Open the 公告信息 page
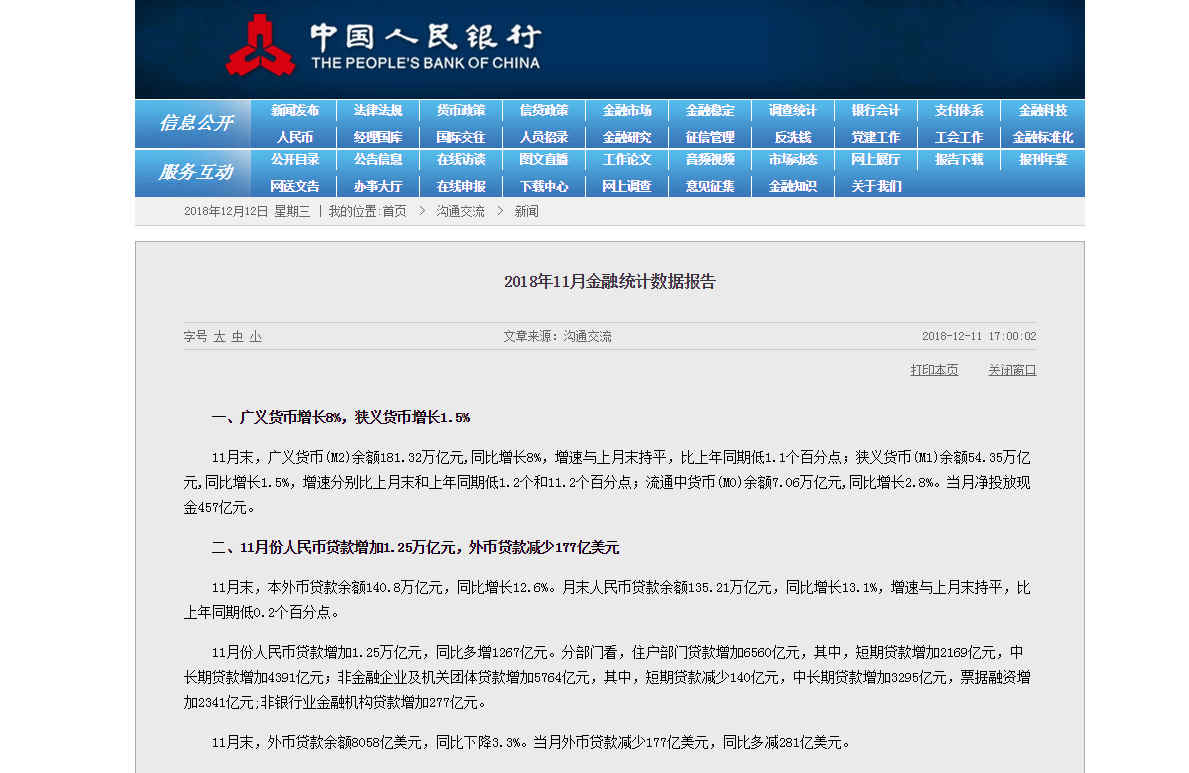Viewport: 1189px width, 773px height. (x=378, y=160)
